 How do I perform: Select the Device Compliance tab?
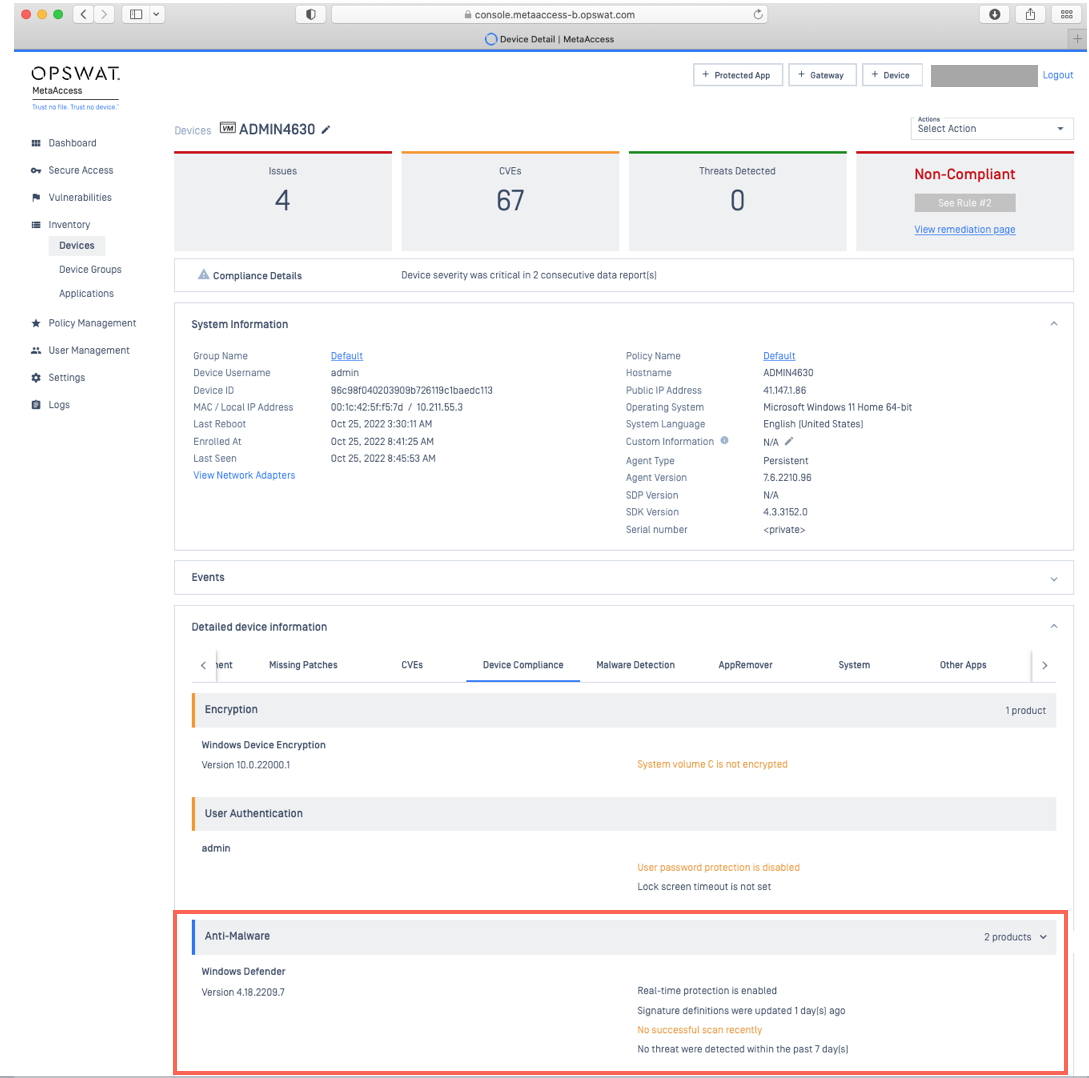pos(523,665)
